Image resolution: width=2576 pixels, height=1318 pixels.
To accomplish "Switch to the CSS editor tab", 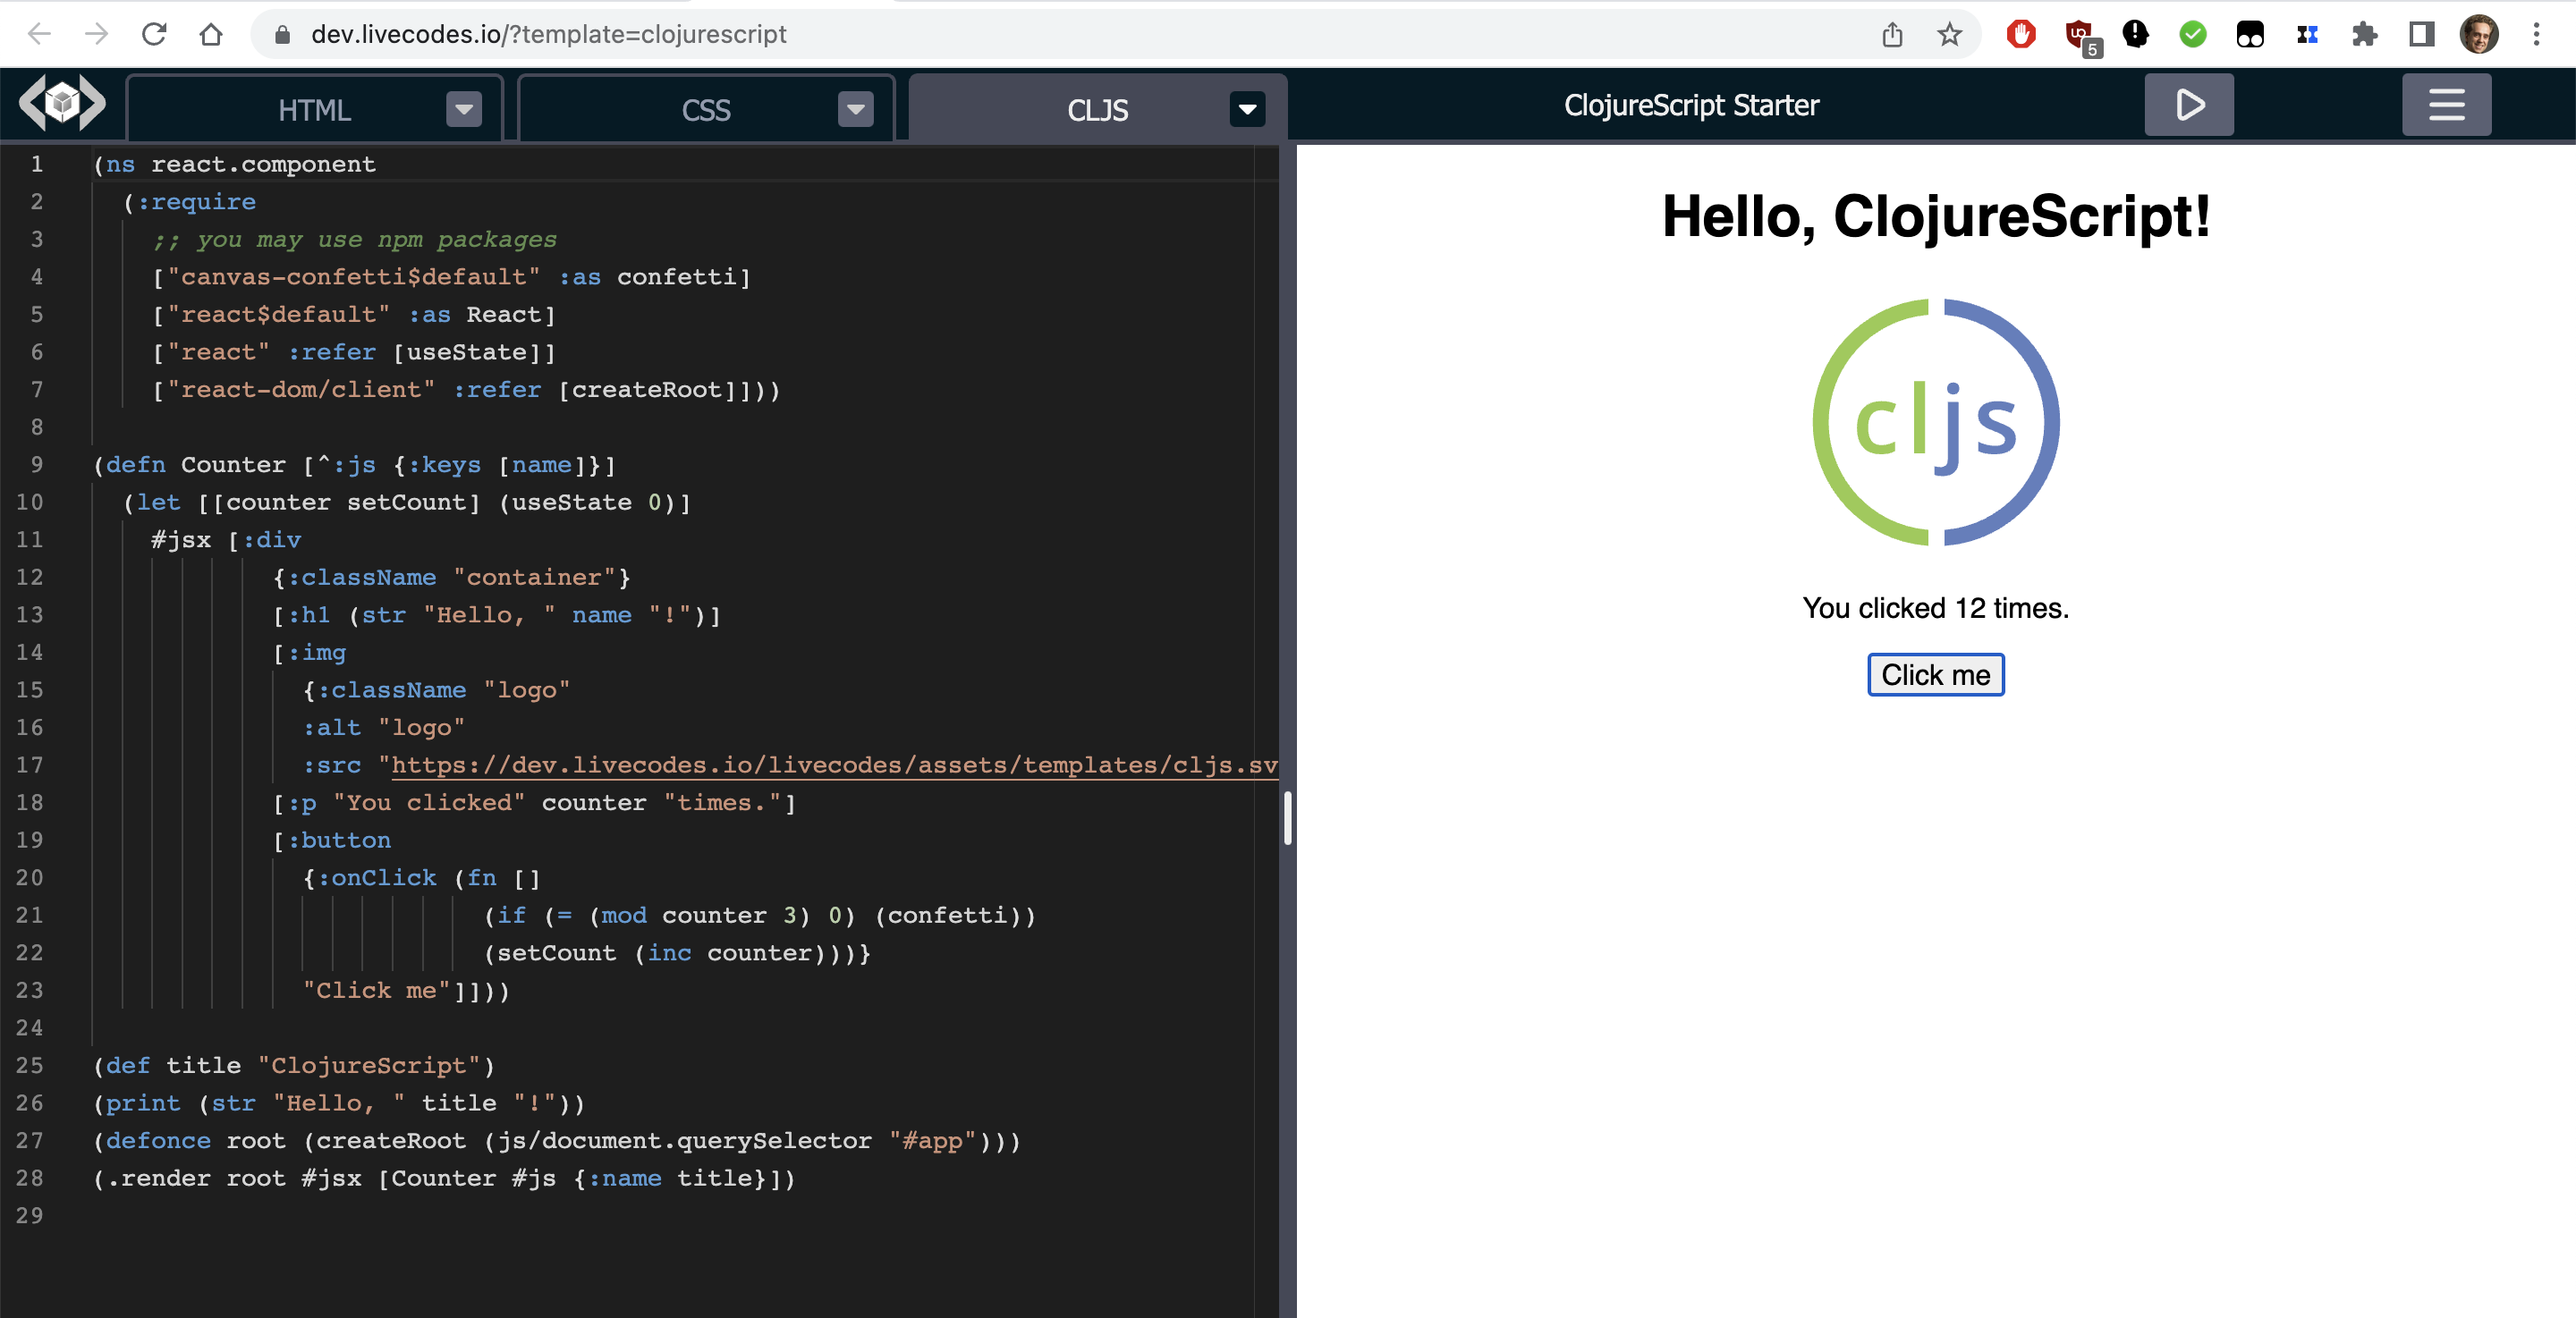I will point(706,109).
